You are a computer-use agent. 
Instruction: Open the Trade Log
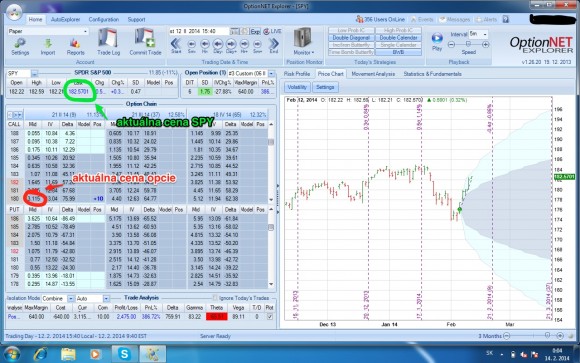coord(108,42)
